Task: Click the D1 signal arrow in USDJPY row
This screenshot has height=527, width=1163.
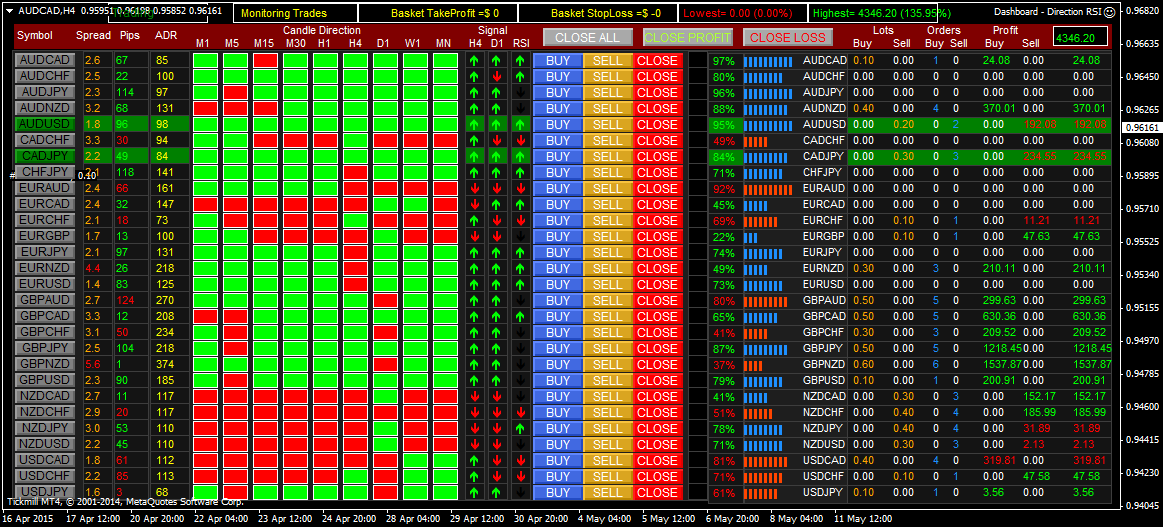Action: pyautogui.click(x=498, y=492)
